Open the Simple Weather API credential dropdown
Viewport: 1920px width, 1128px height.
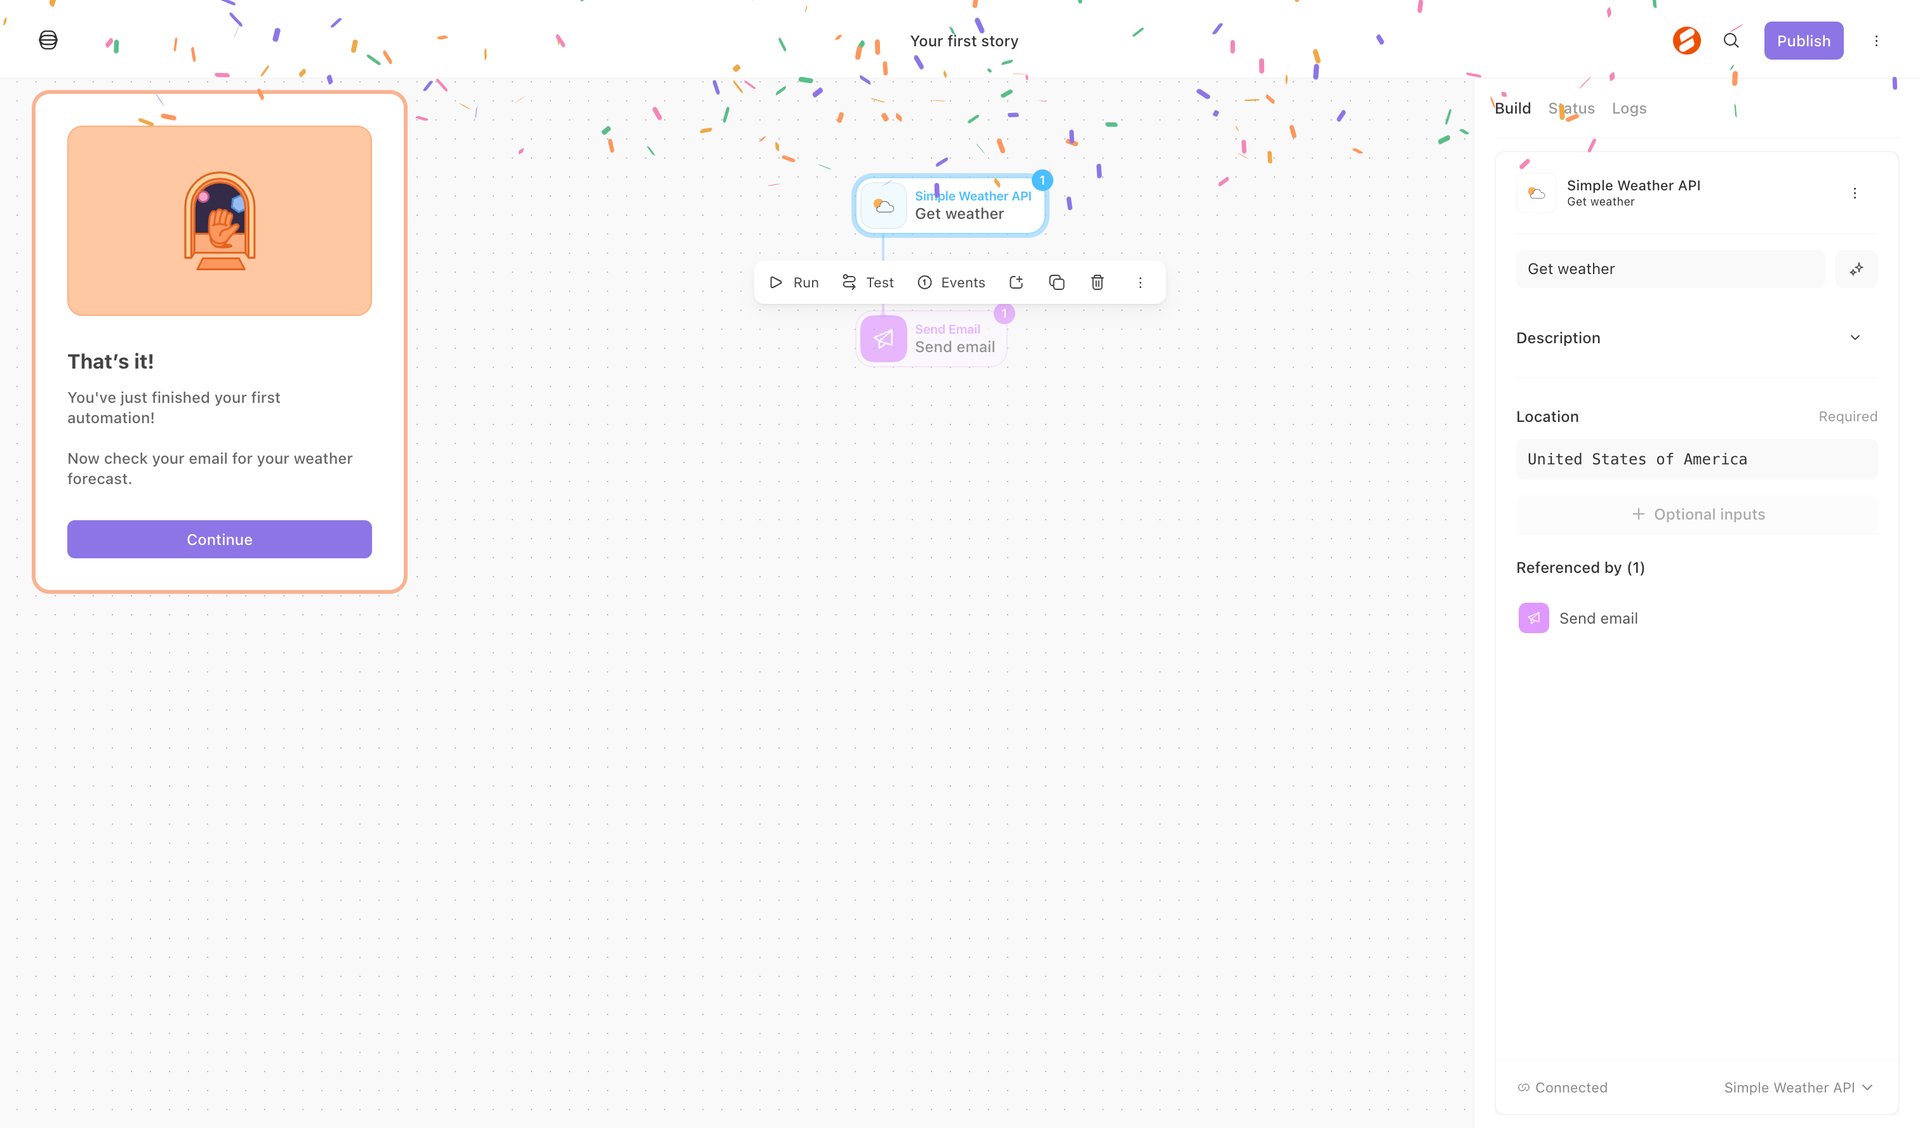1797,1087
